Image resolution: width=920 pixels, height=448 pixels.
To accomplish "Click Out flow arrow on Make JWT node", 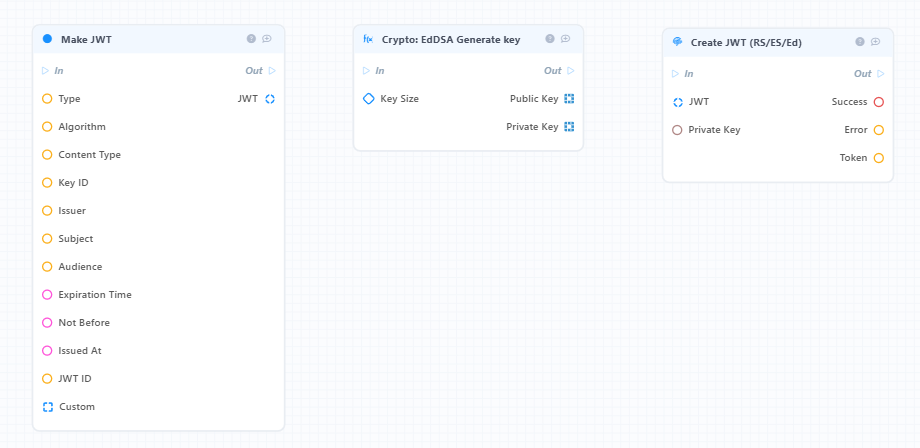I will point(272,70).
